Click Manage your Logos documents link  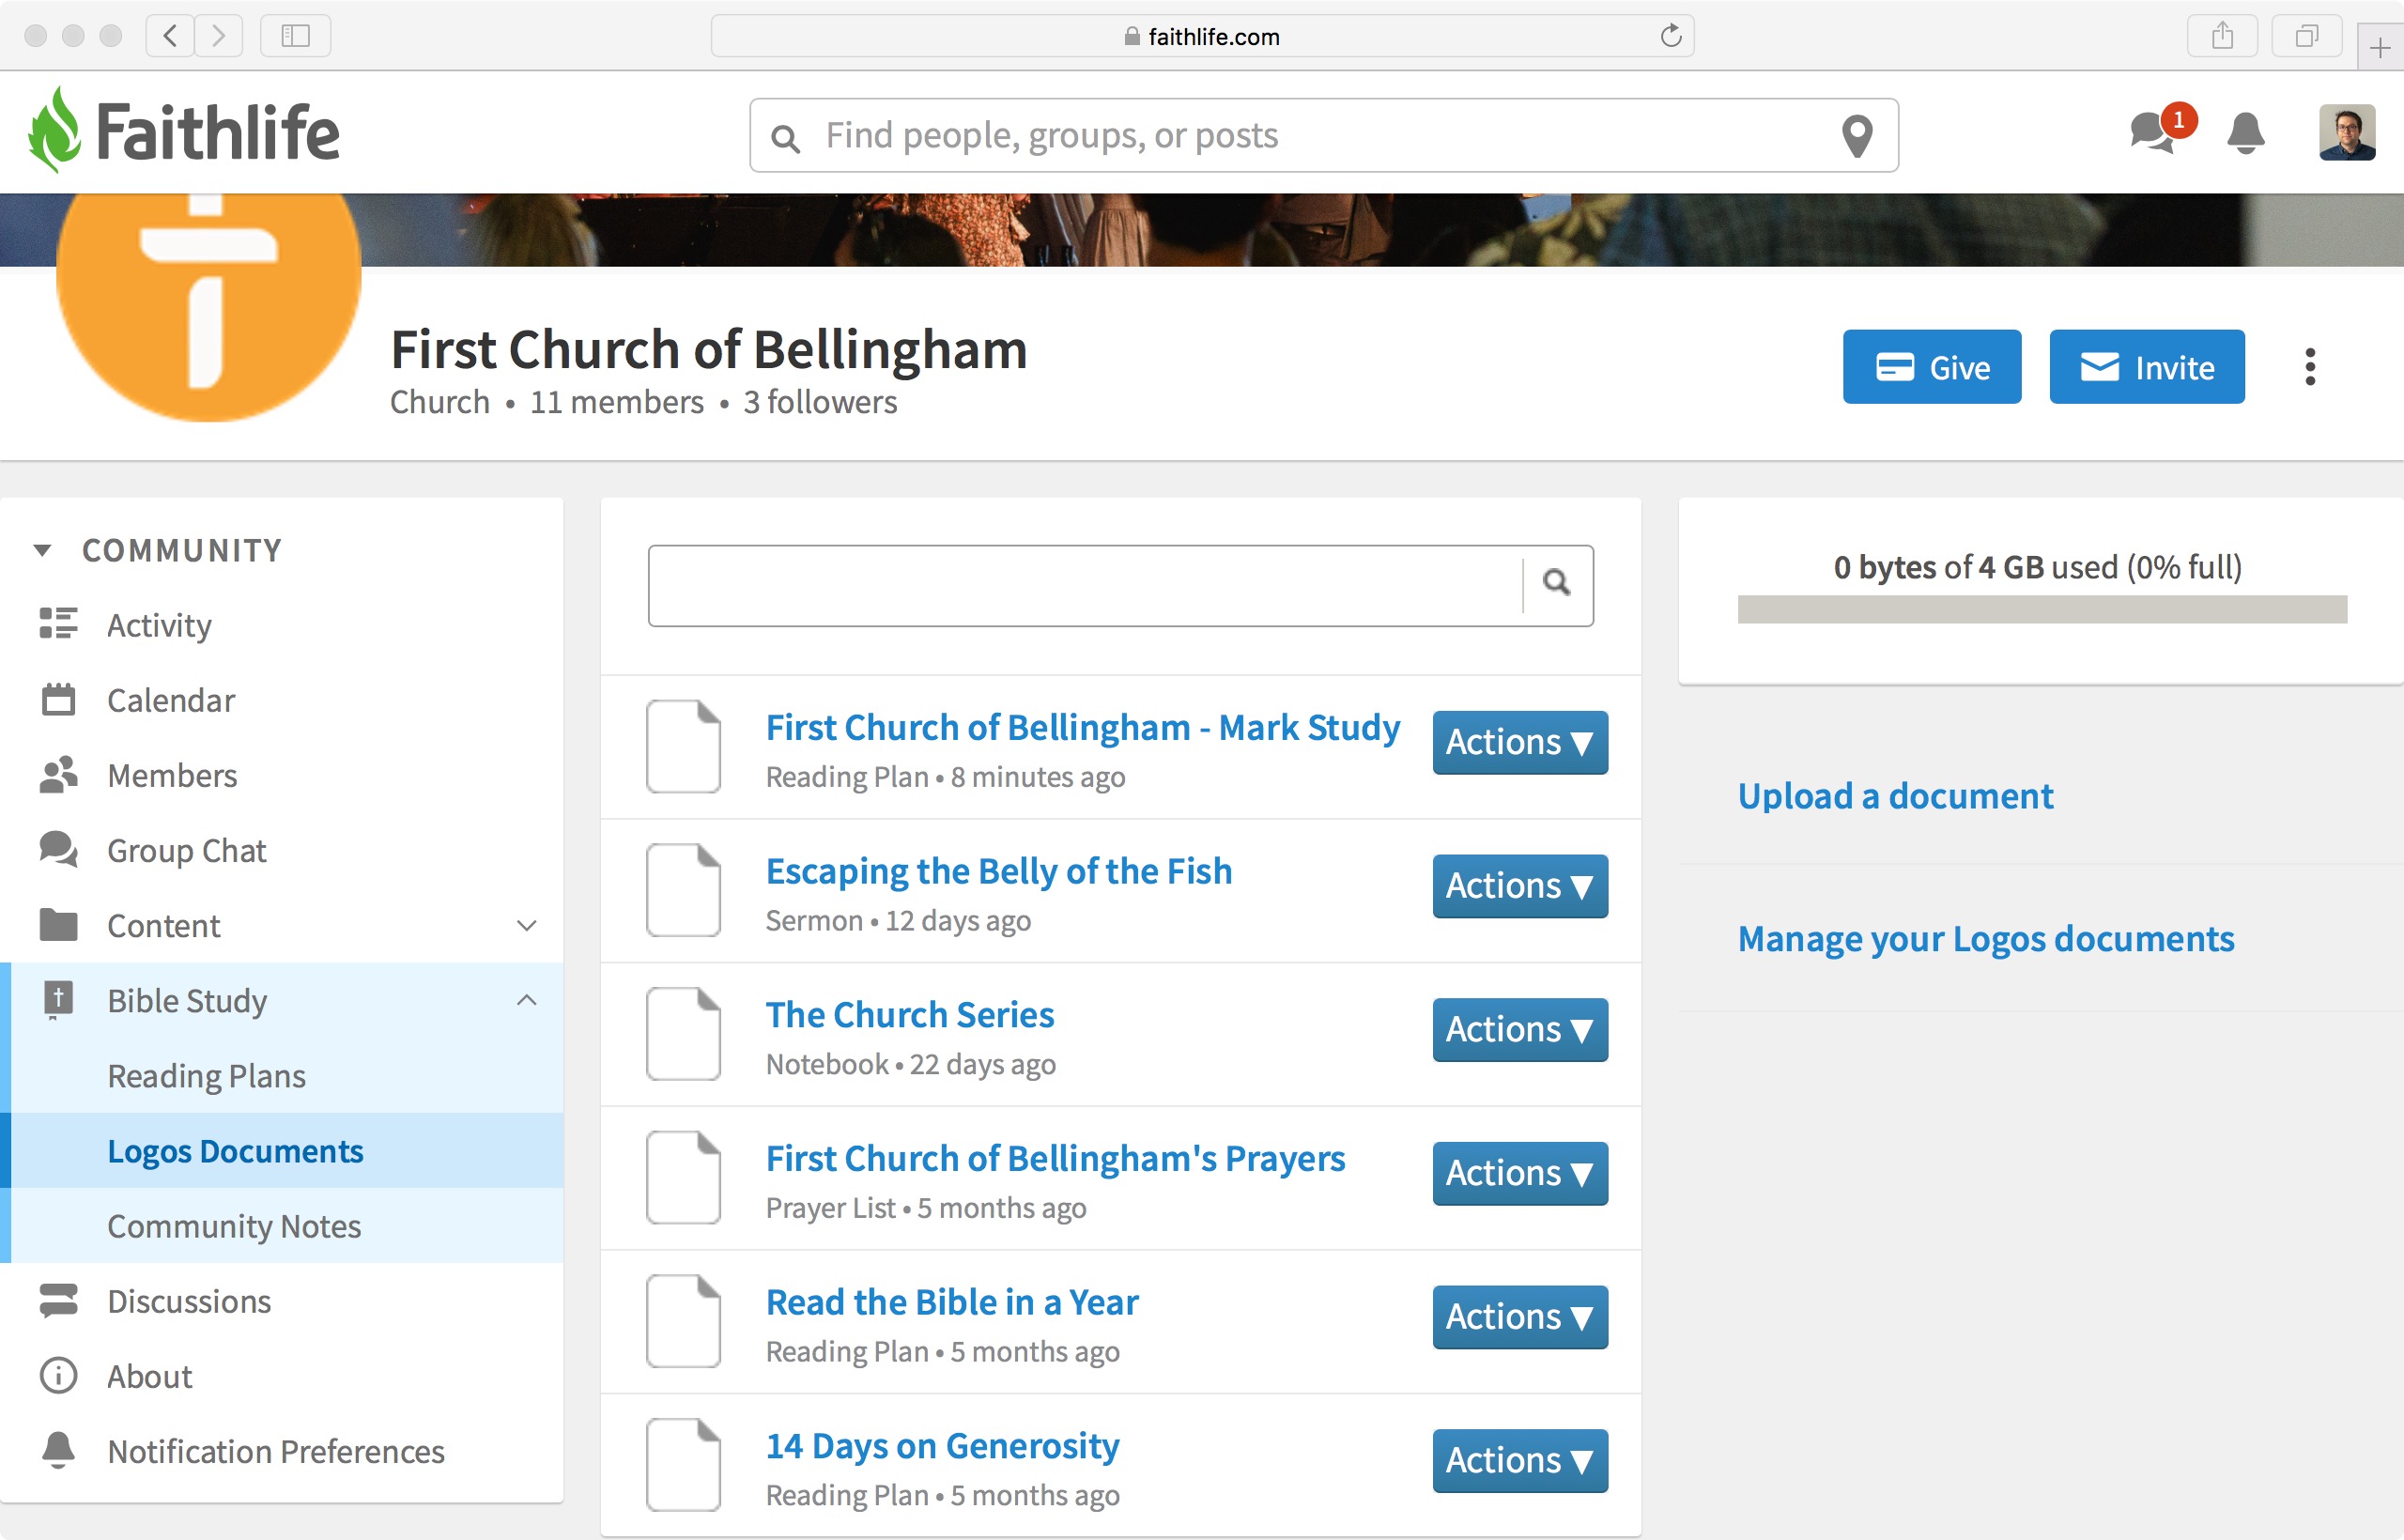click(x=1986, y=938)
